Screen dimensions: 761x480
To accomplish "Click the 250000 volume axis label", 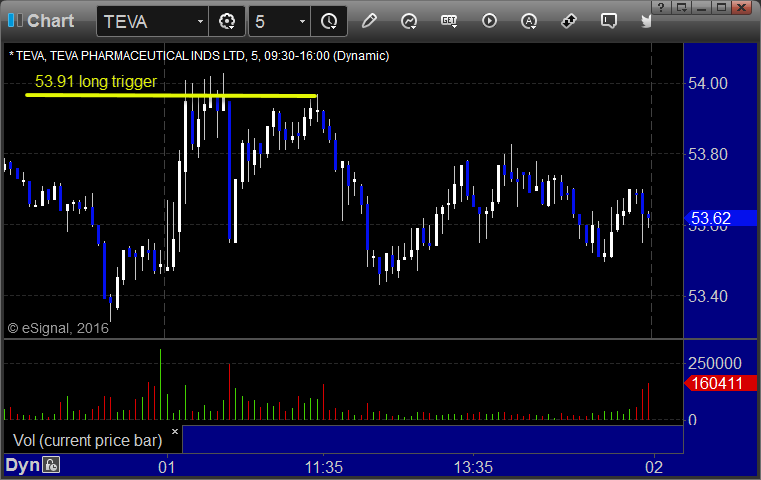I will click(715, 363).
